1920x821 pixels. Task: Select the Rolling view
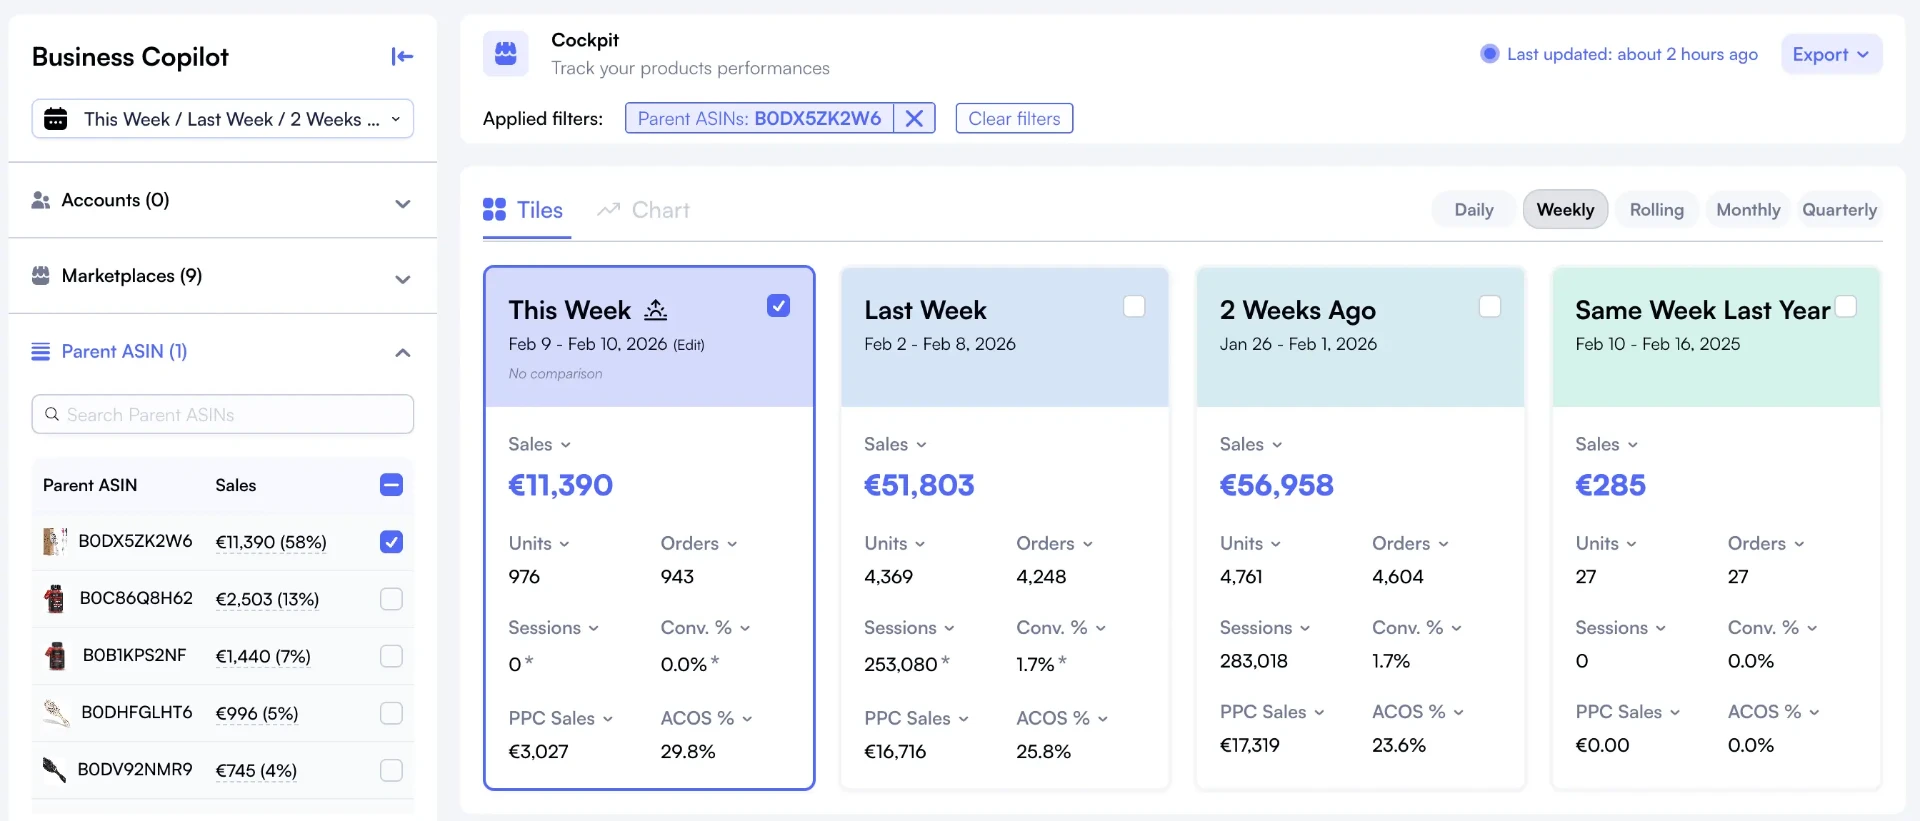click(x=1656, y=210)
